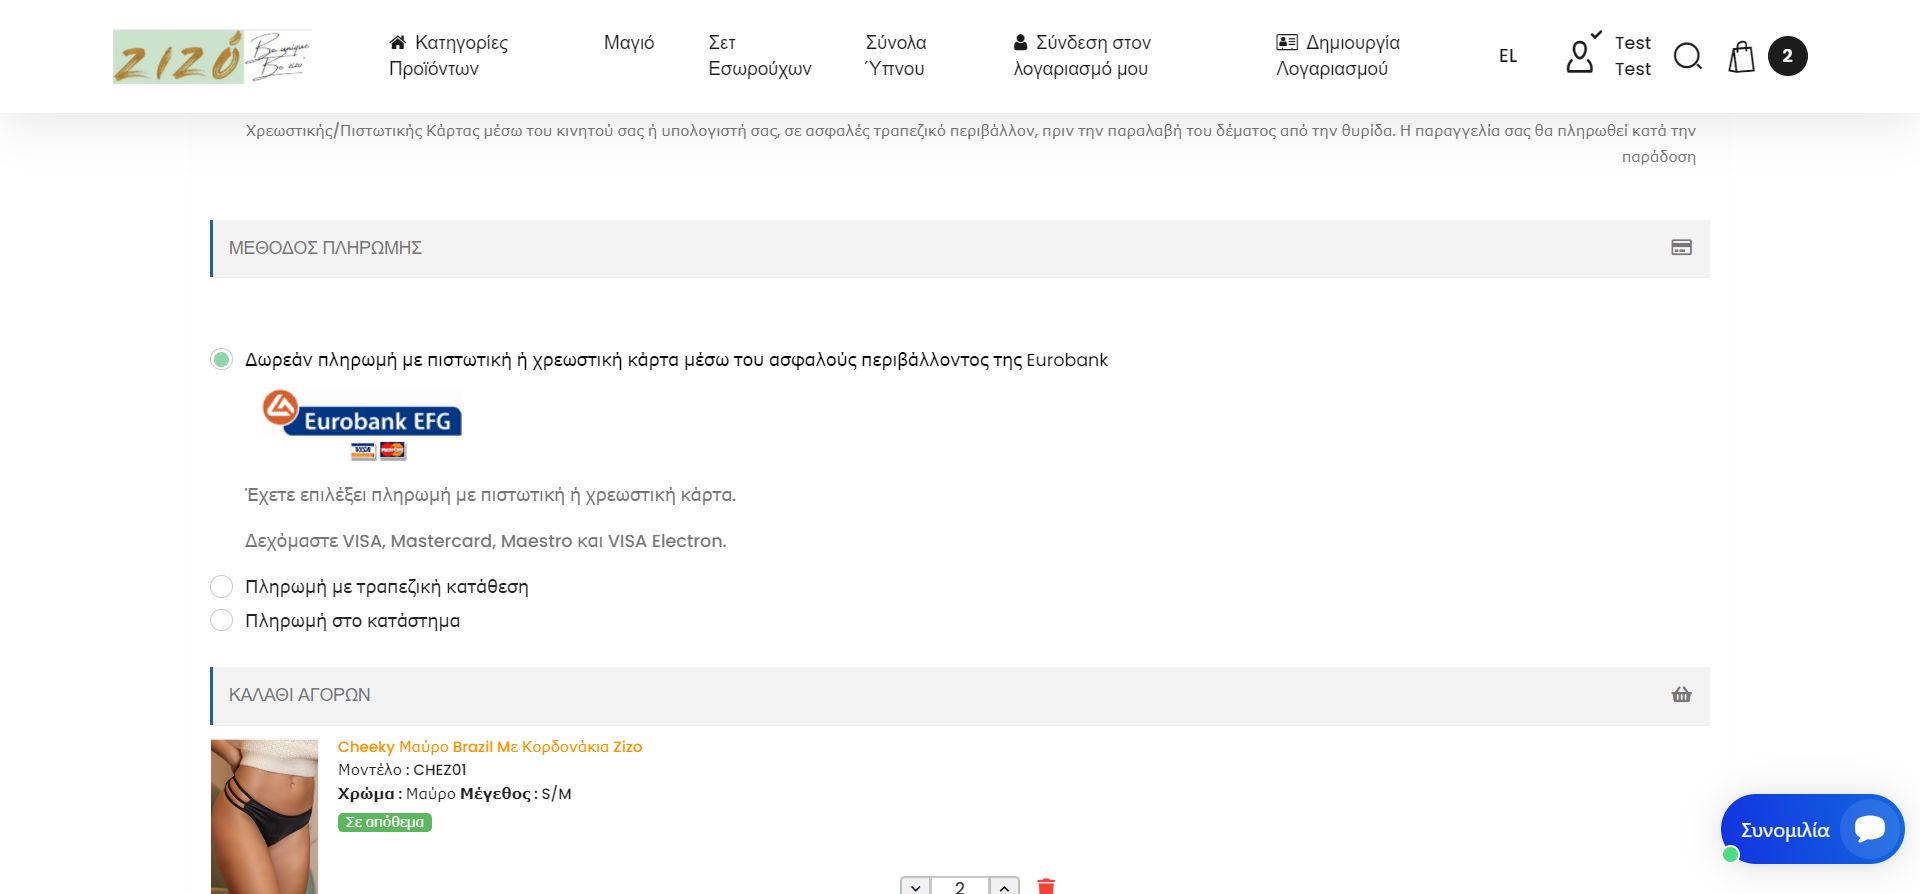The height and width of the screenshot is (894, 1920).
Task: Delete the cart item with trash icon
Action: click(1046, 886)
